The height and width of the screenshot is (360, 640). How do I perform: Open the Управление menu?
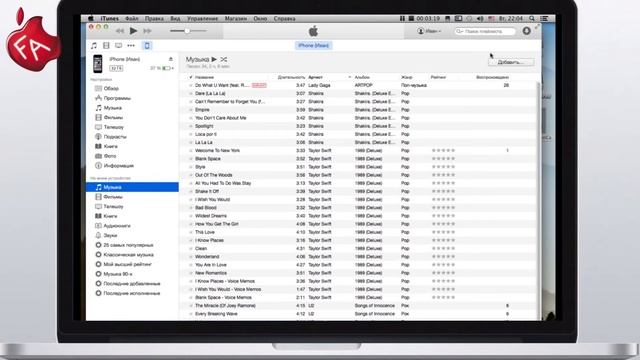(x=202, y=19)
